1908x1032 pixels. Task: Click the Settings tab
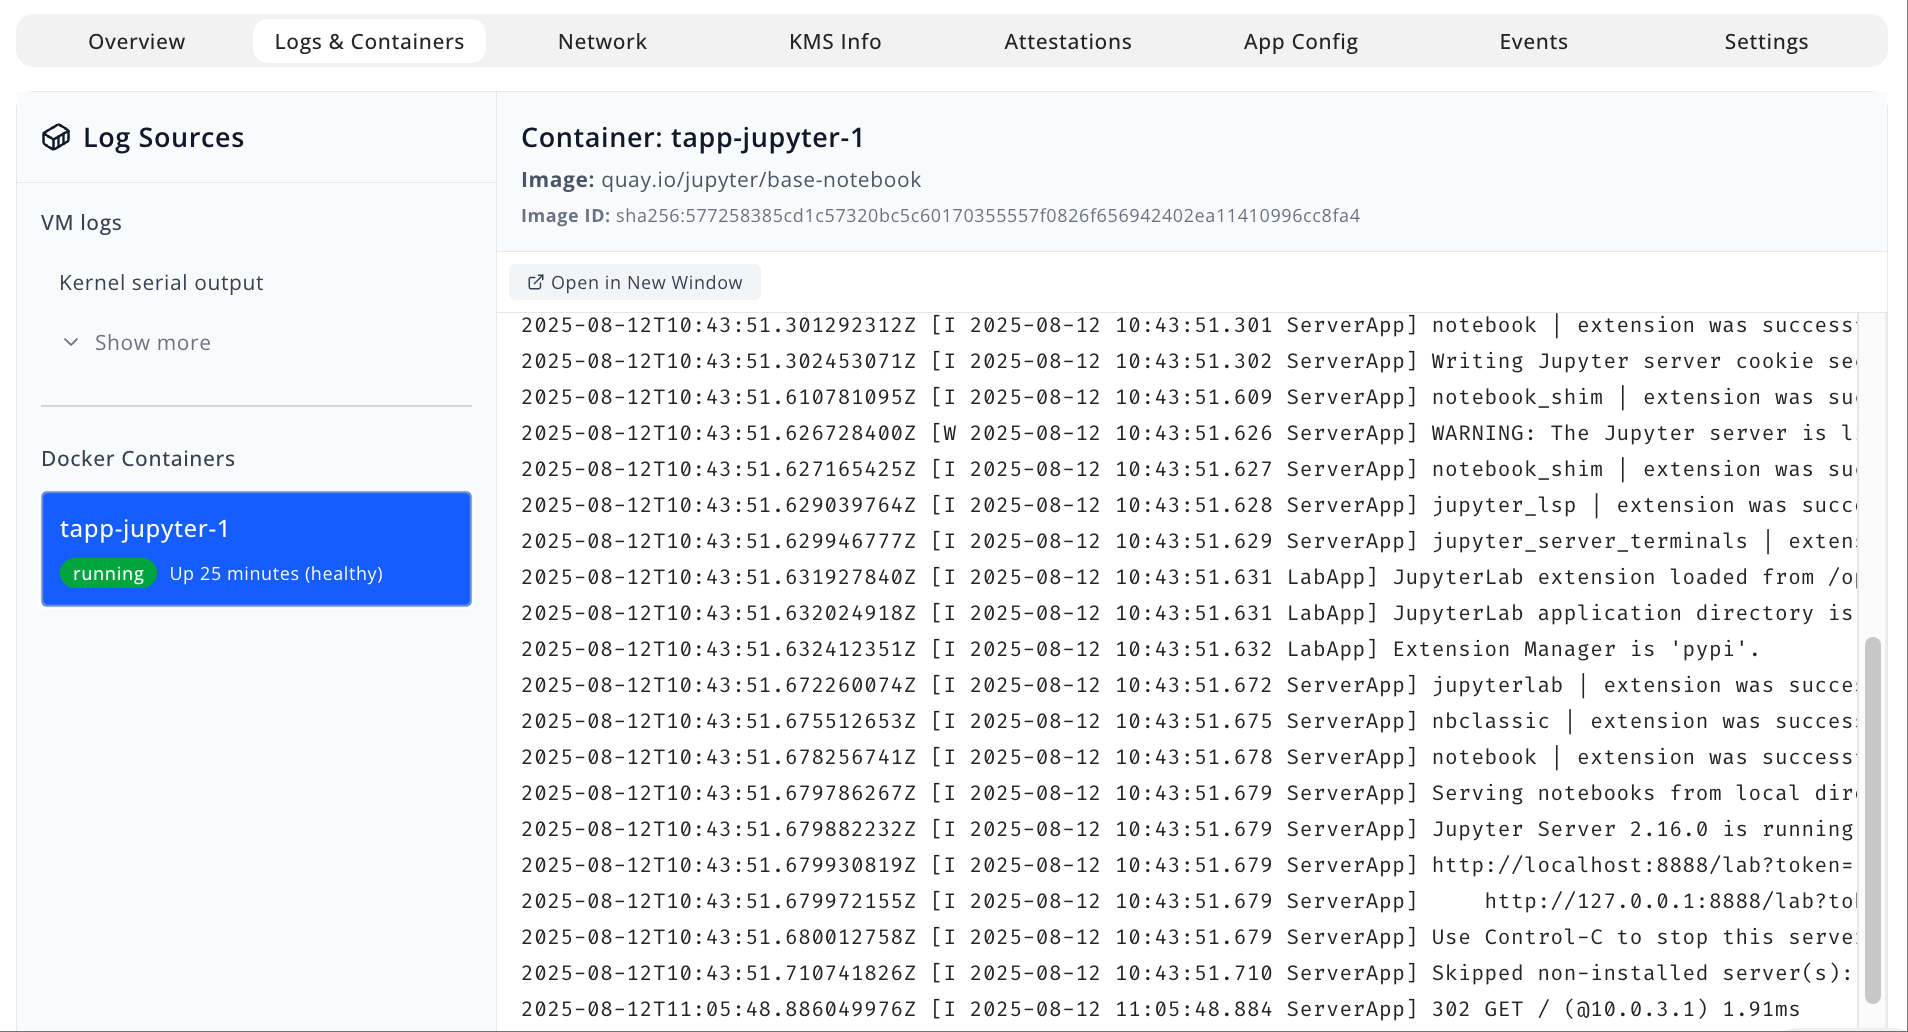coord(1766,41)
